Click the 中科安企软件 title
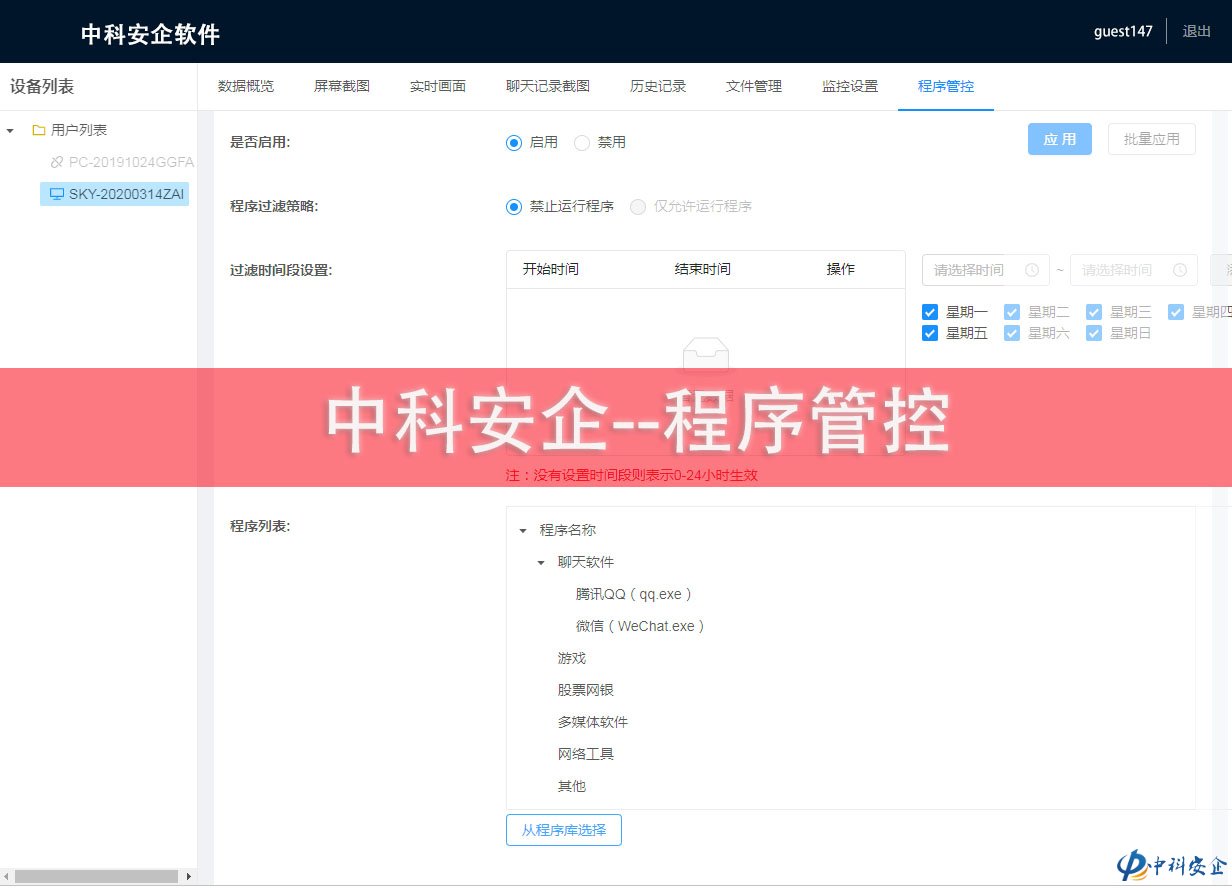Image resolution: width=1232 pixels, height=888 pixels. (150, 34)
